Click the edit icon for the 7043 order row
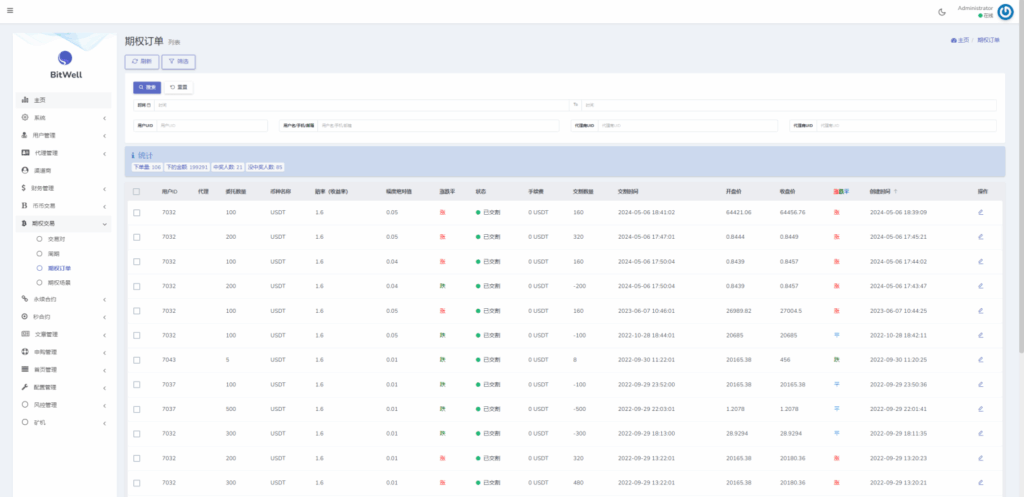The image size is (1024, 497). (980, 359)
